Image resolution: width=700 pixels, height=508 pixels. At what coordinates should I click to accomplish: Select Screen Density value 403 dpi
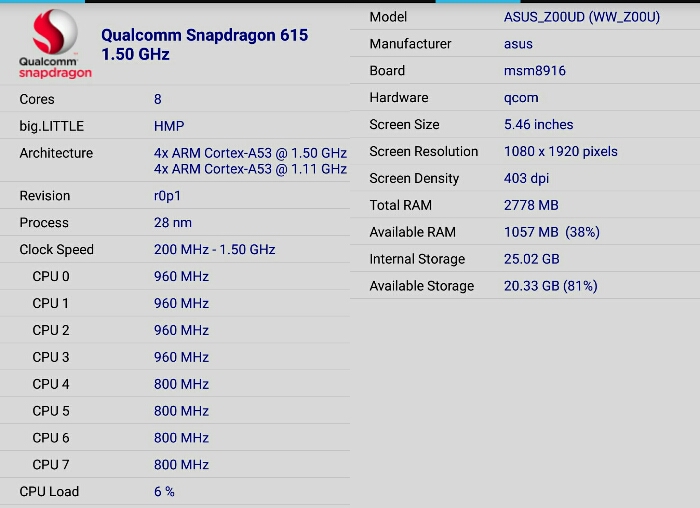coord(526,179)
